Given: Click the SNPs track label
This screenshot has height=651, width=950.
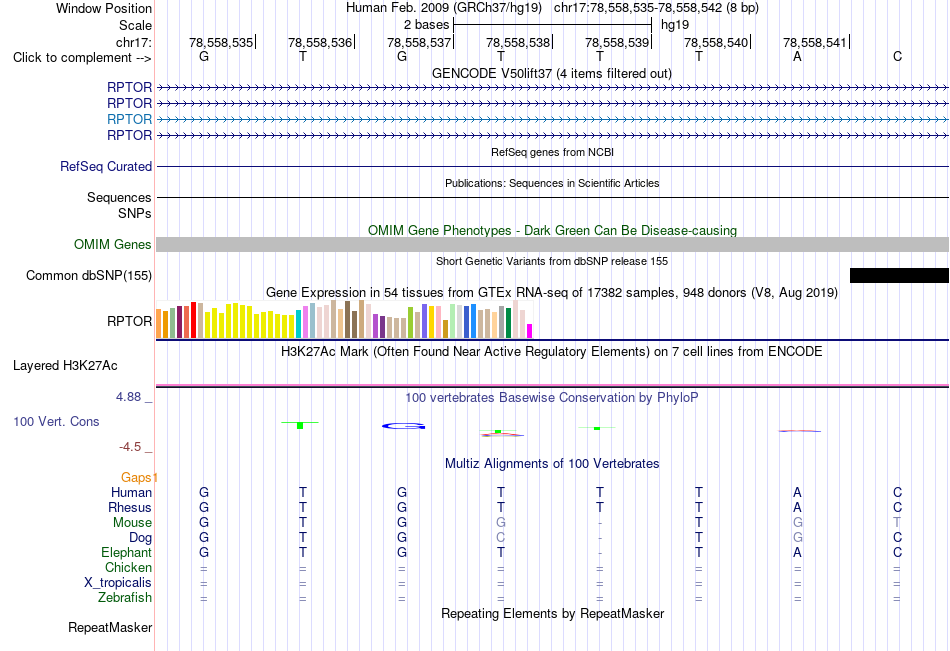Looking at the screenshot, I should [135, 213].
